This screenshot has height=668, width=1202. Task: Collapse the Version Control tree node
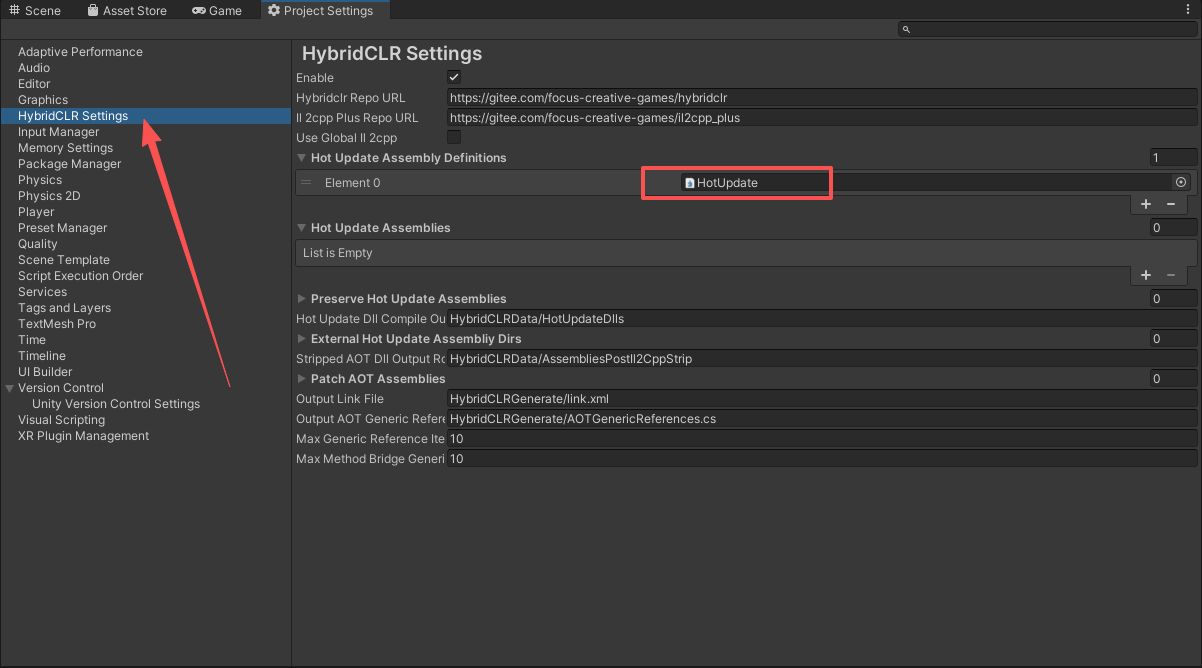click(x=10, y=388)
